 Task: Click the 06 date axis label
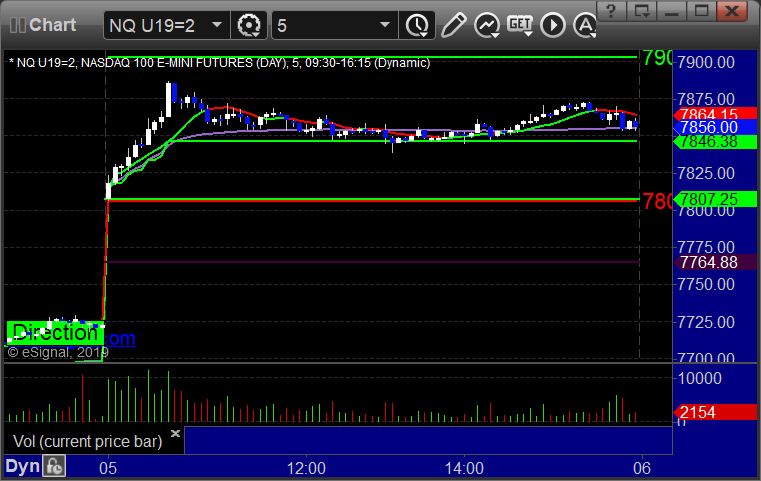pyautogui.click(x=642, y=468)
